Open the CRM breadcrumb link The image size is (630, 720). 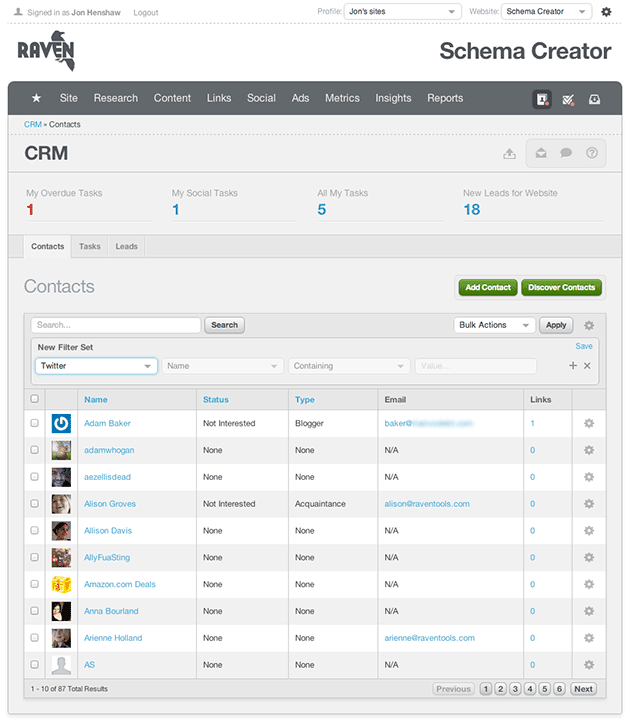[33, 124]
